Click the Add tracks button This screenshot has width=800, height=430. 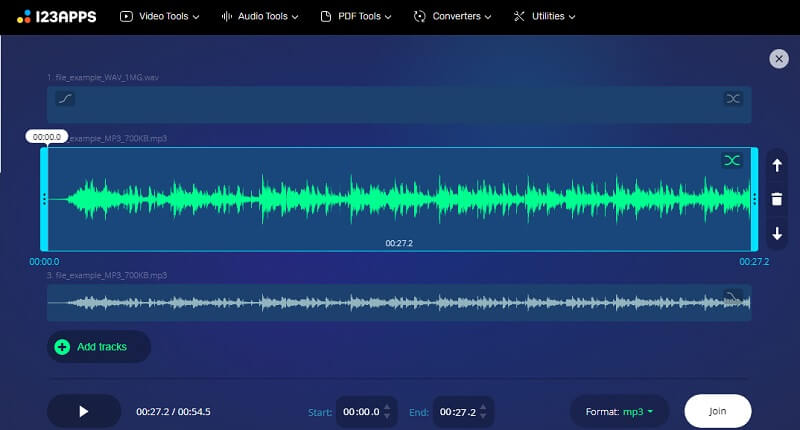[x=99, y=347]
